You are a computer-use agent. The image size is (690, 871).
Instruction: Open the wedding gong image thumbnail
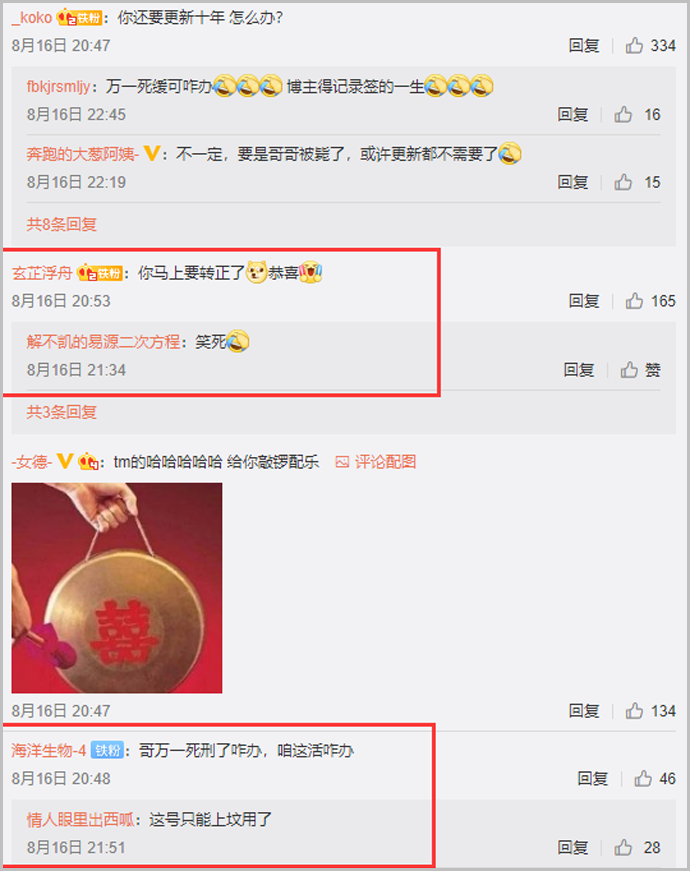(x=117, y=588)
